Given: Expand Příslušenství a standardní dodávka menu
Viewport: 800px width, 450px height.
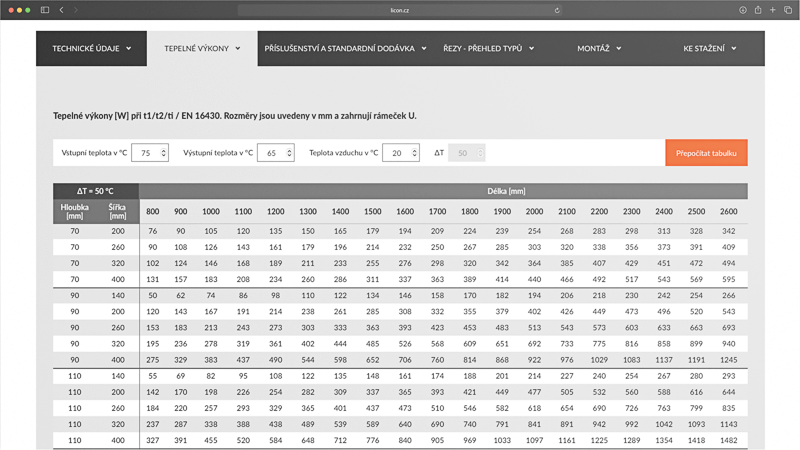Looking at the screenshot, I should 345,48.
